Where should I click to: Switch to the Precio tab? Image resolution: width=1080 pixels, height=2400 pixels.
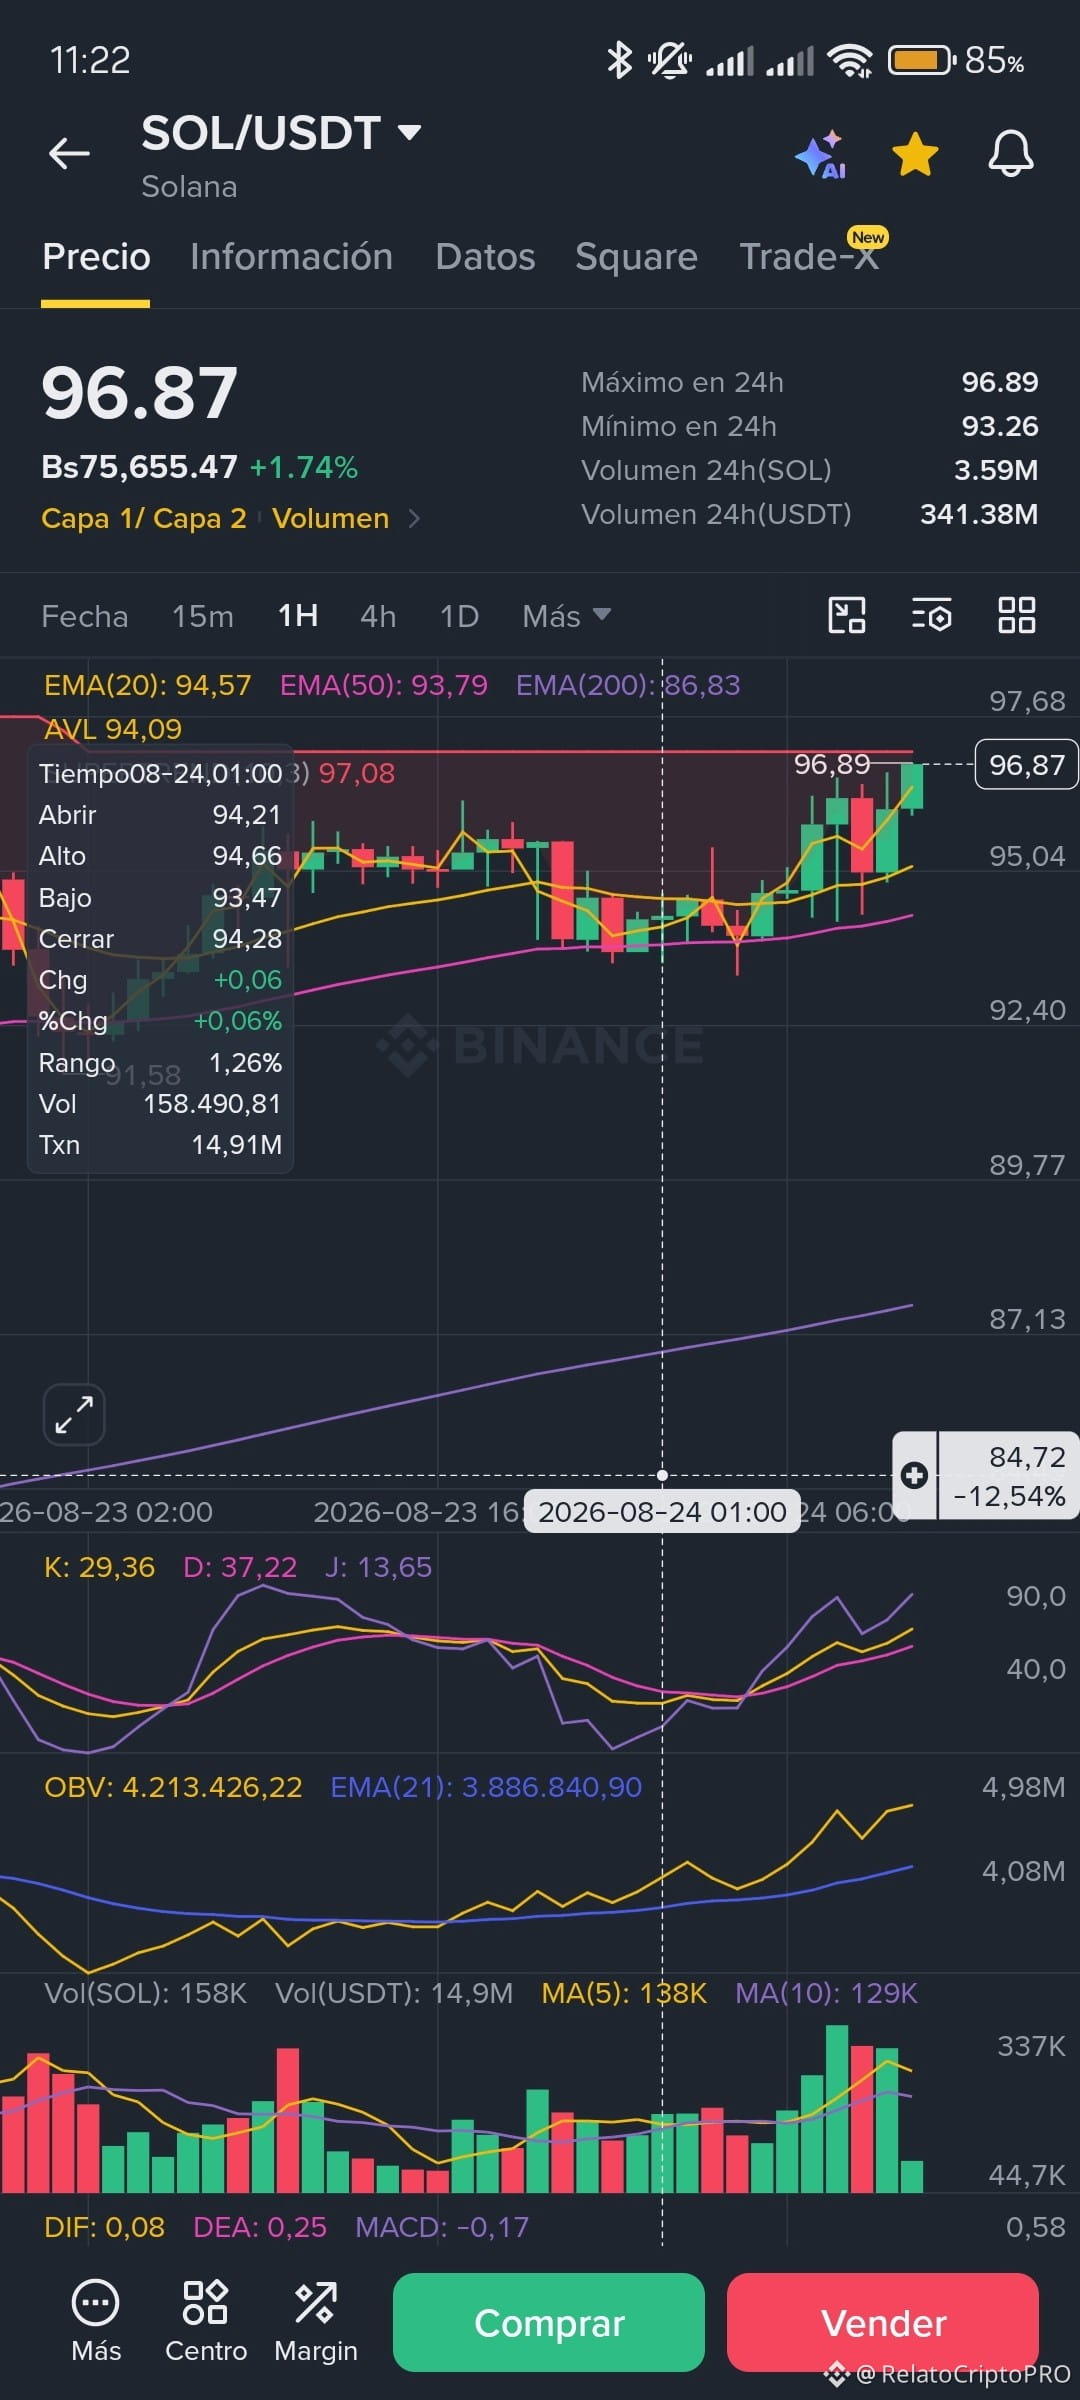(x=96, y=257)
